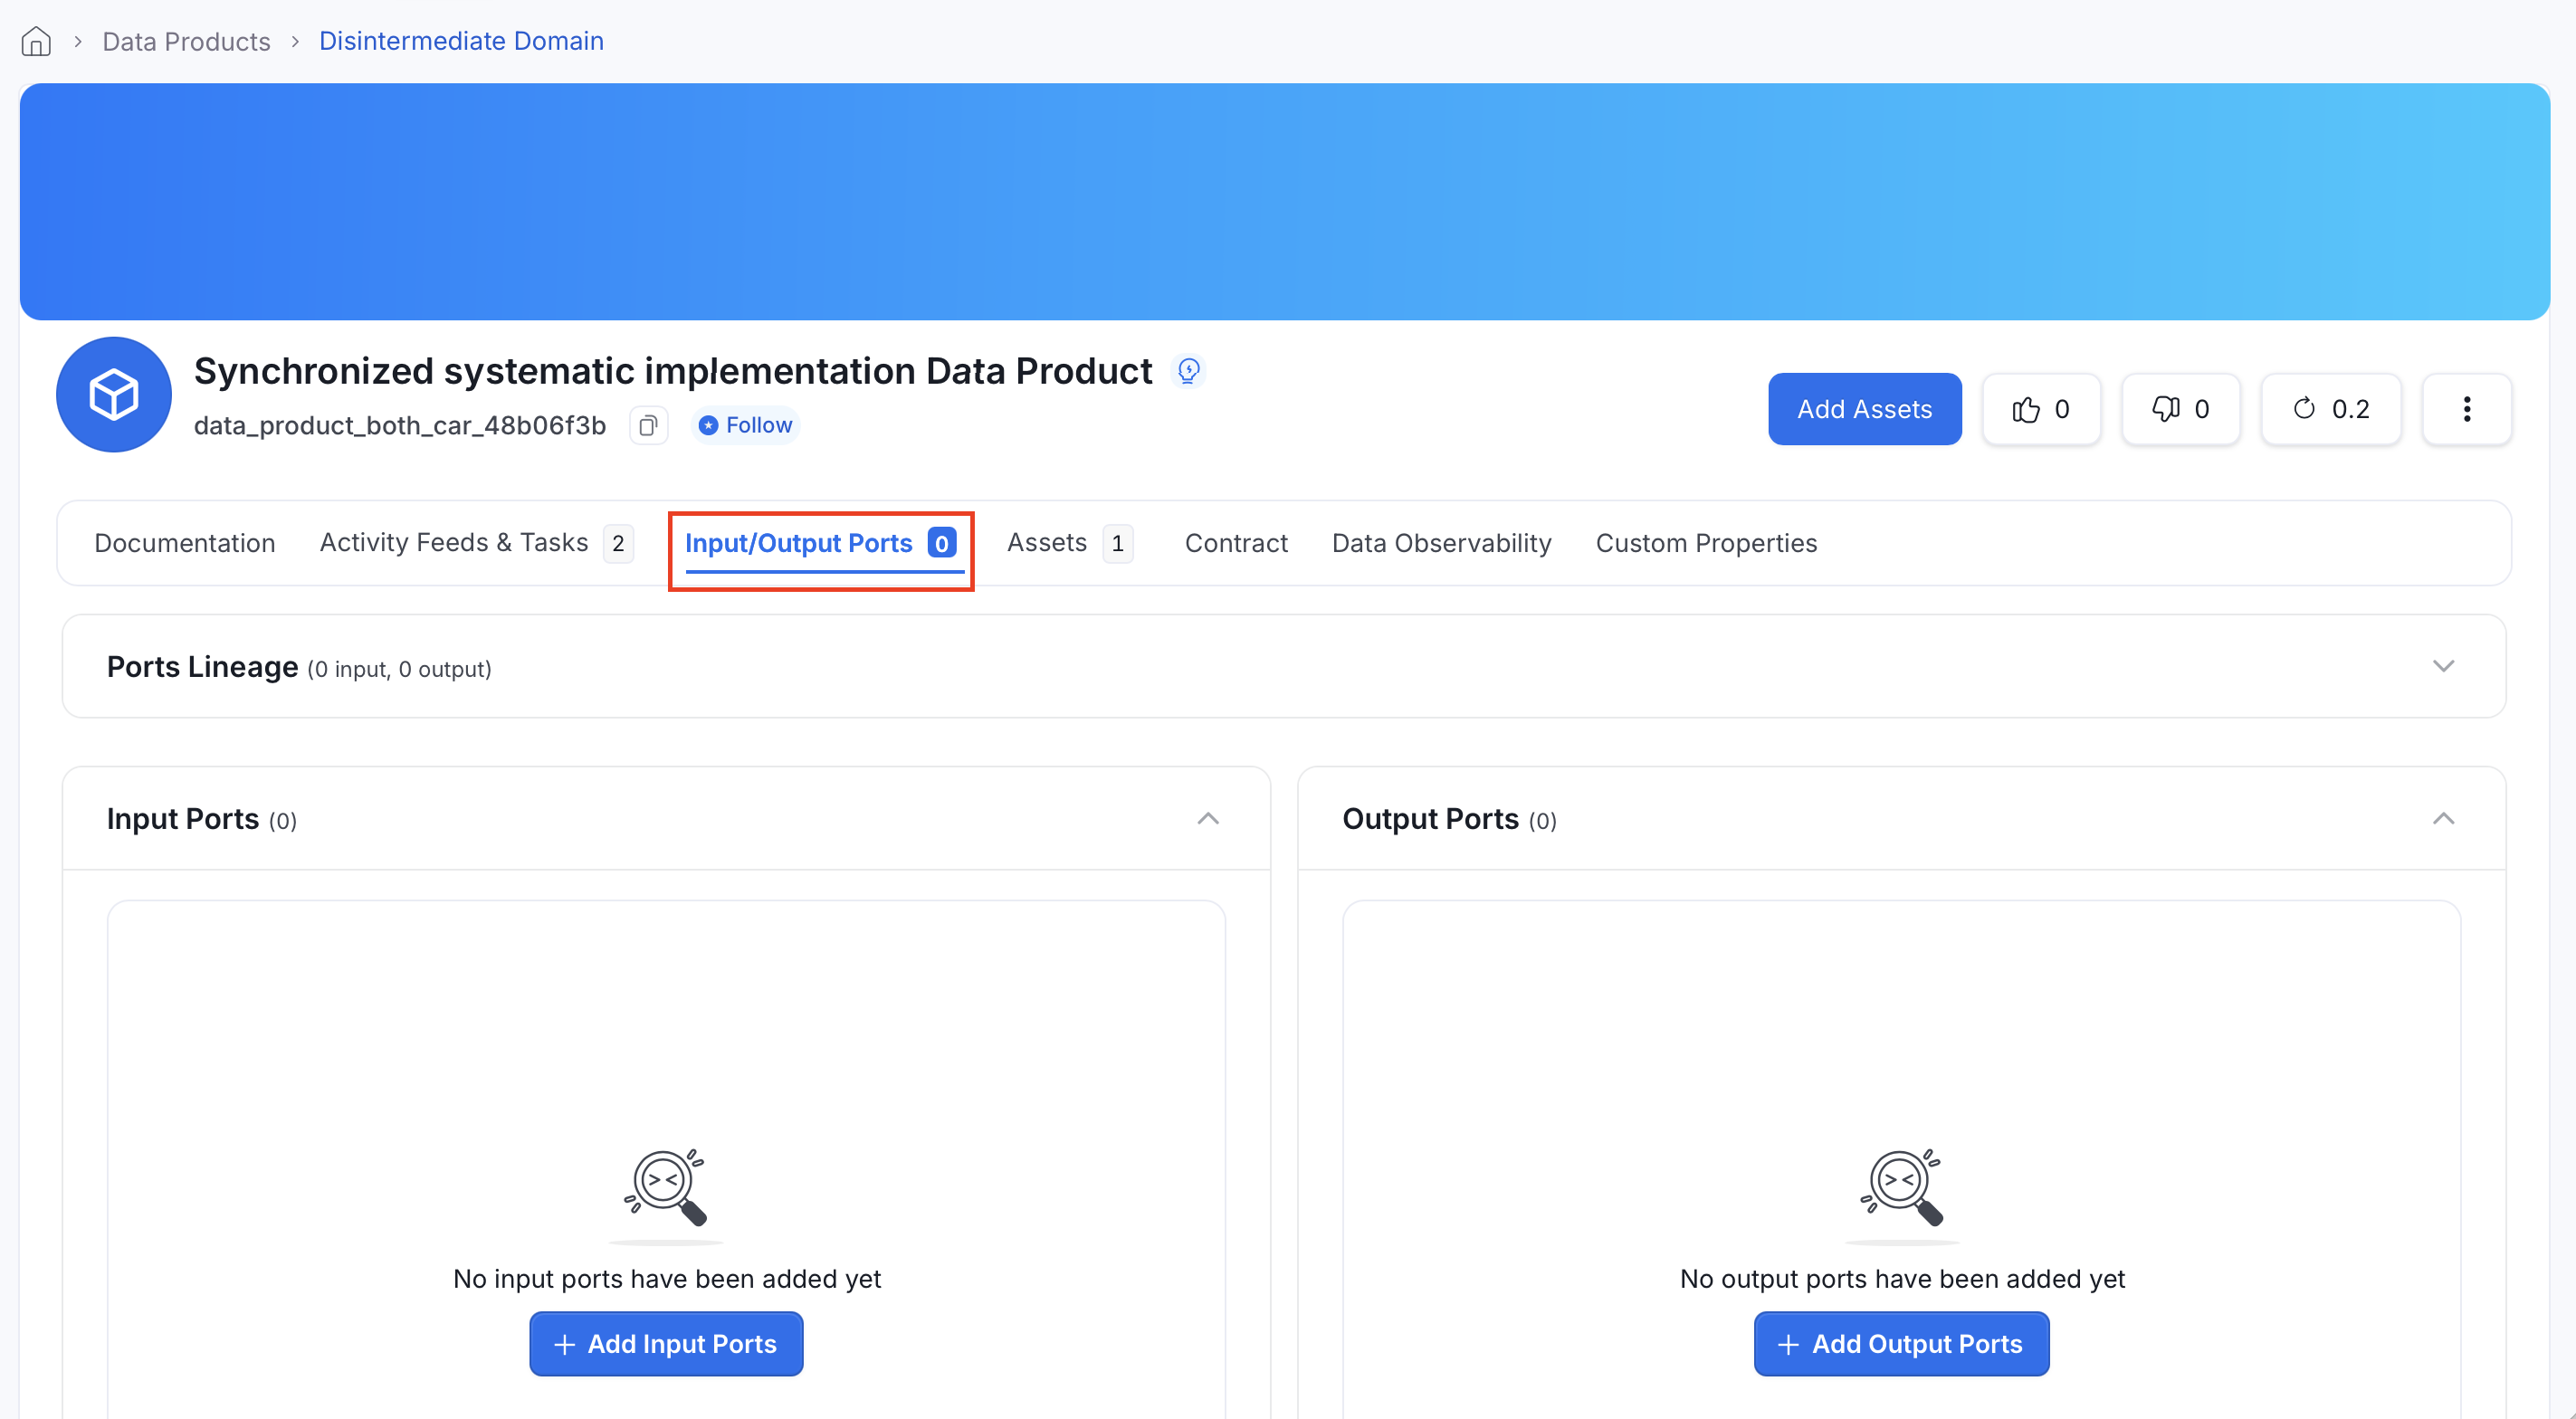
Task: Click the Input Ports heading
Action: tap(183, 819)
